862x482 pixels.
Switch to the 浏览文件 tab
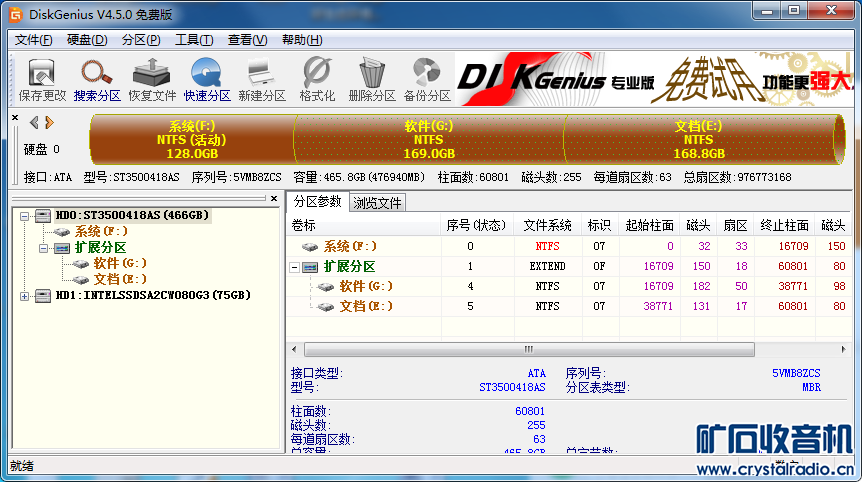click(377, 203)
